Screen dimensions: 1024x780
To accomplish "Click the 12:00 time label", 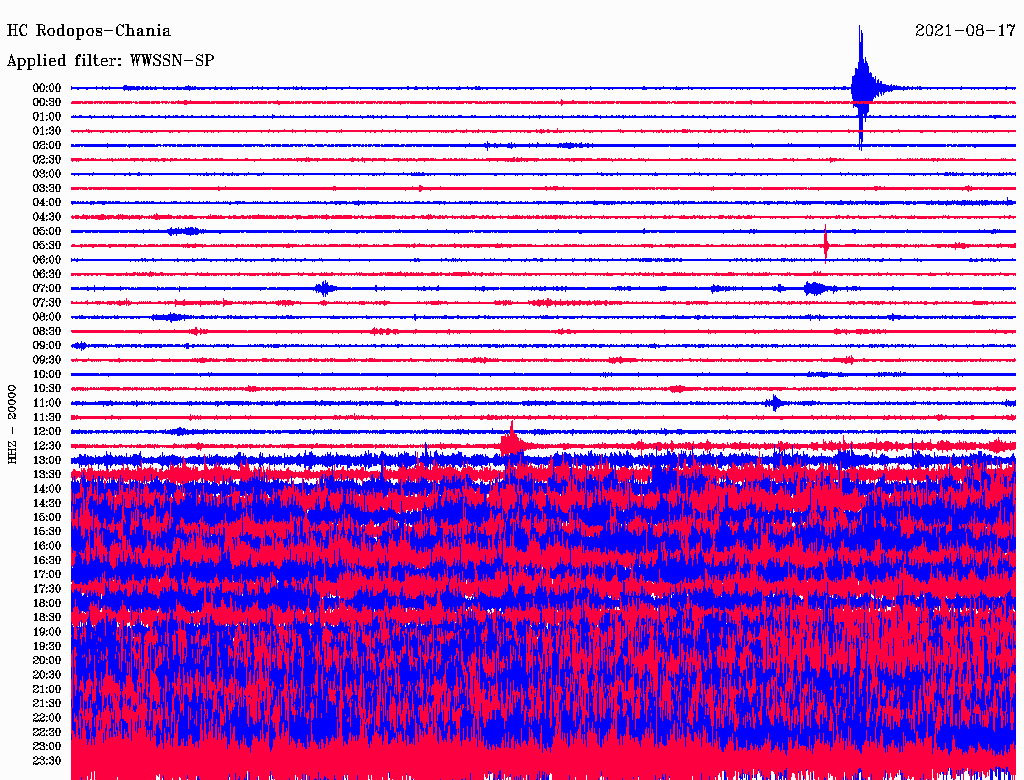I will click(47, 432).
